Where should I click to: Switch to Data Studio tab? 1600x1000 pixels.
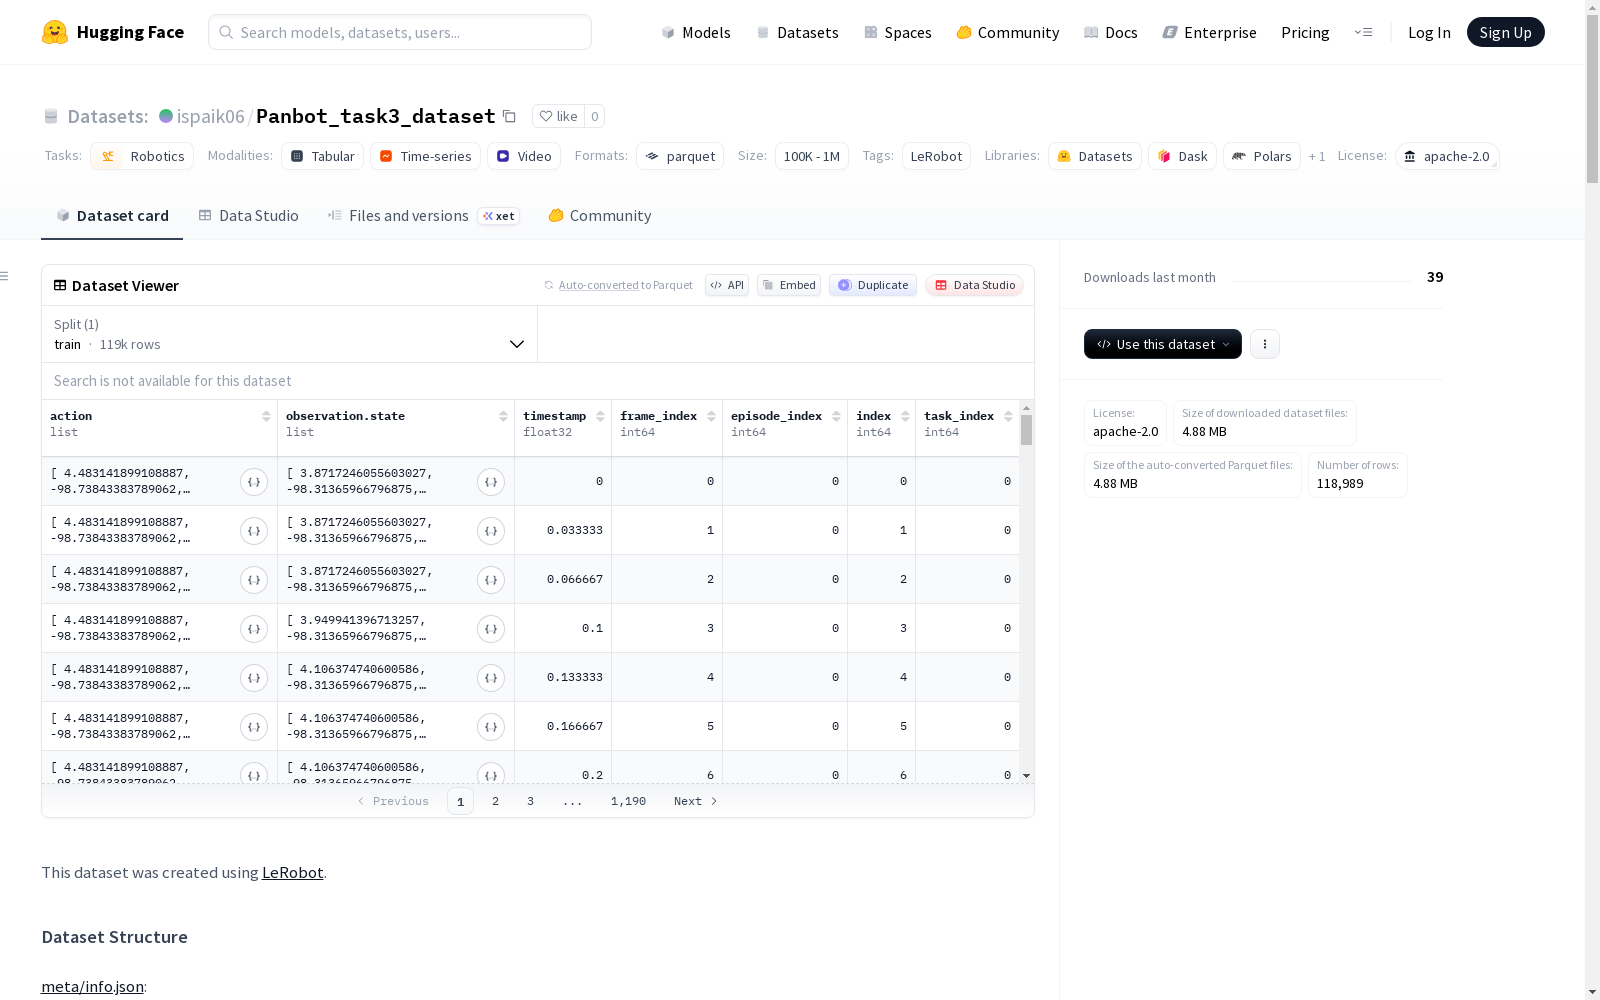(249, 216)
